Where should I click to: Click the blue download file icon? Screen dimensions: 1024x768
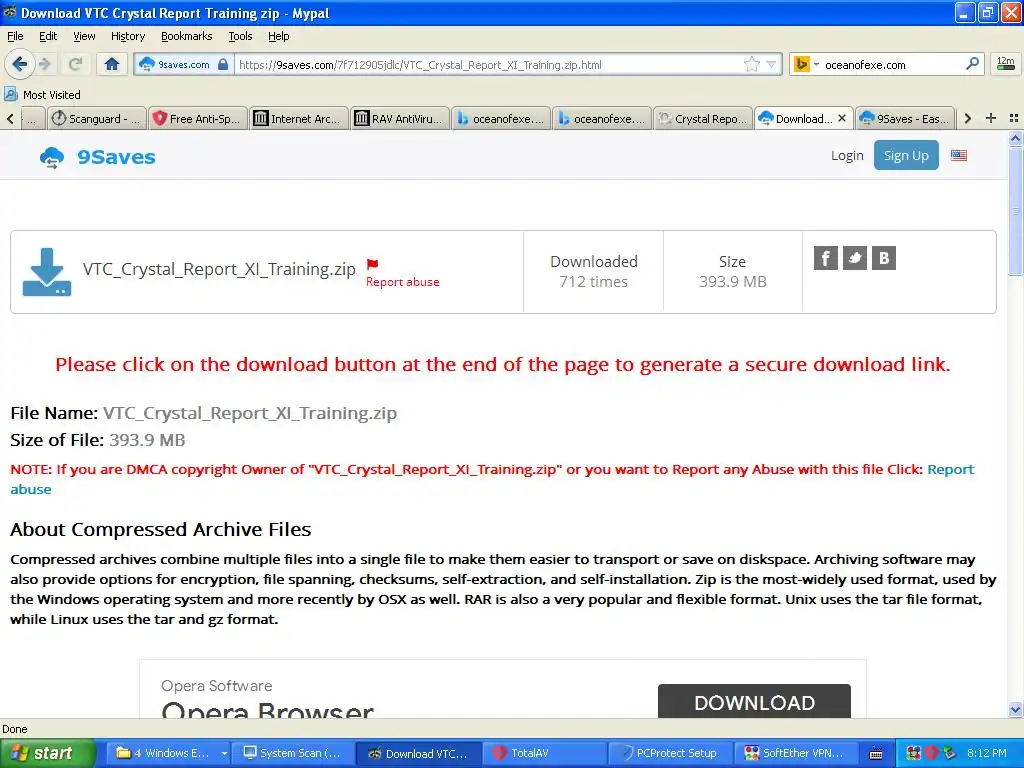46,272
